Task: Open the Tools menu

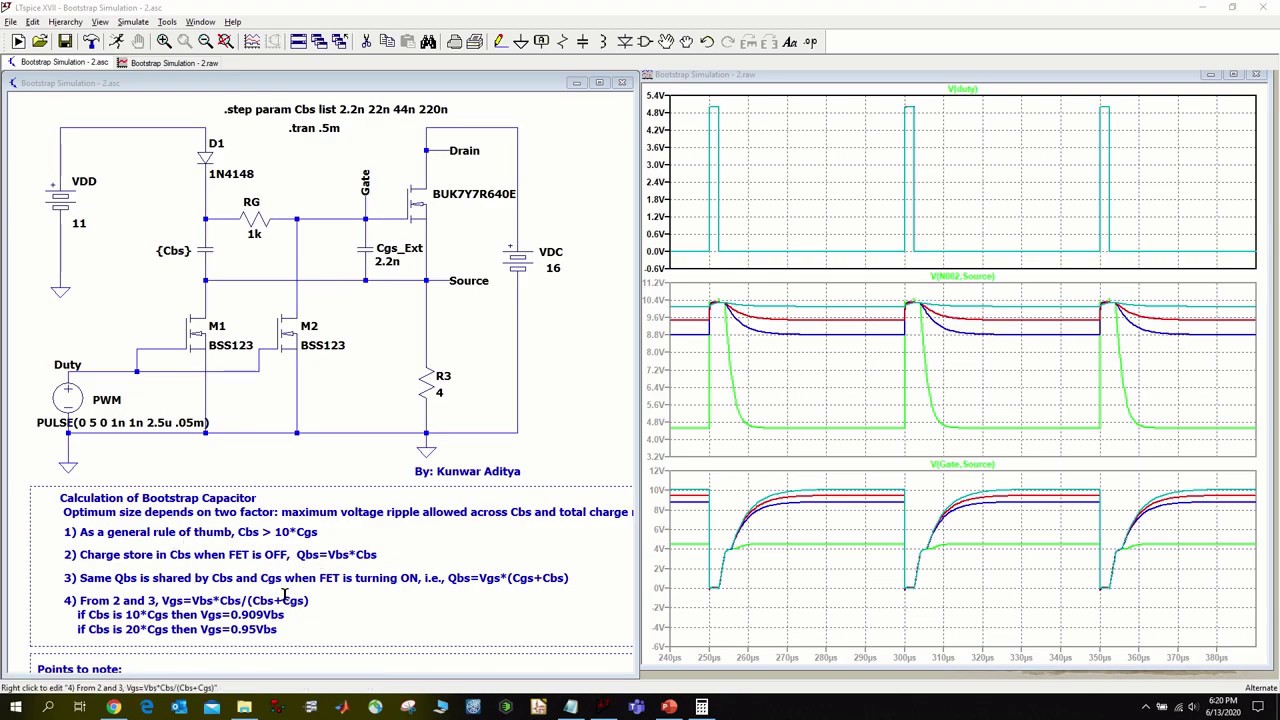Action: click(x=167, y=22)
